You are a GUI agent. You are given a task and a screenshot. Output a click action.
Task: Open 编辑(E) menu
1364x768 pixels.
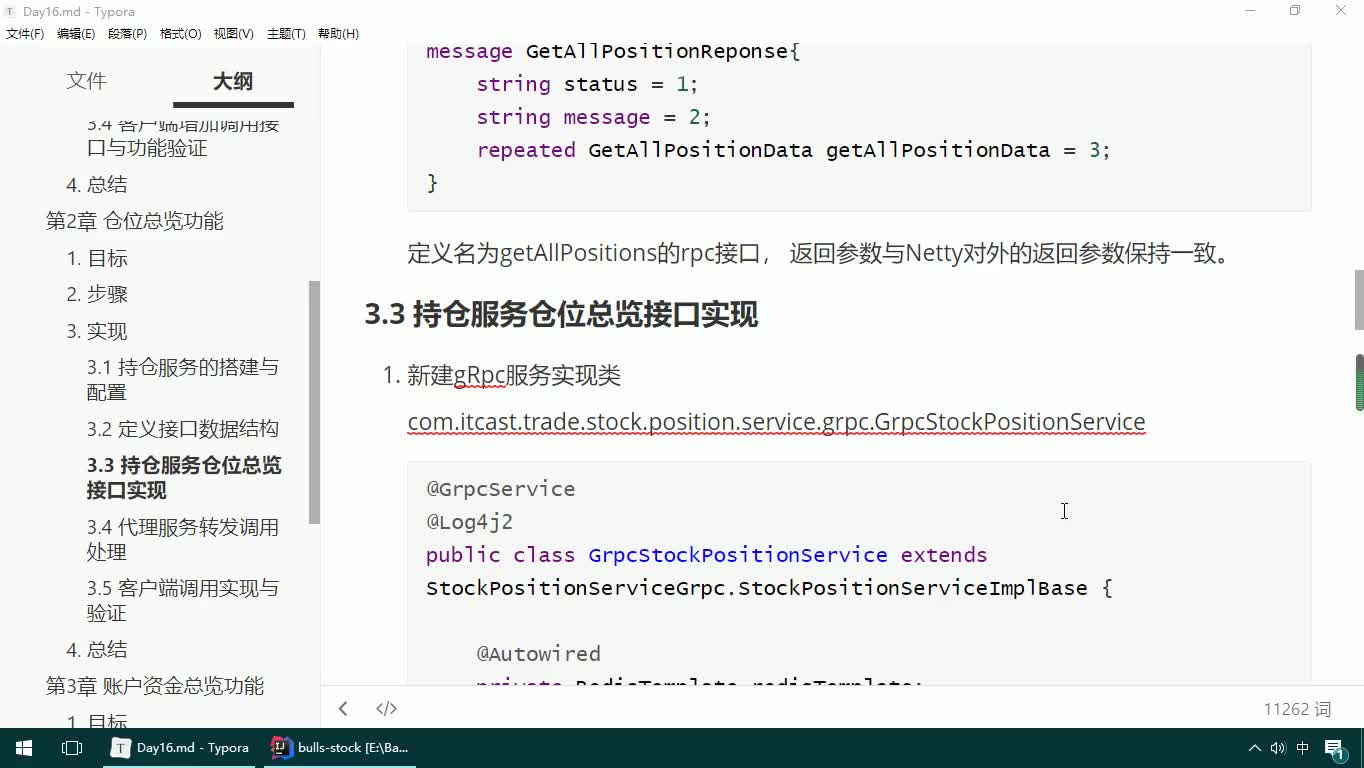pos(76,34)
